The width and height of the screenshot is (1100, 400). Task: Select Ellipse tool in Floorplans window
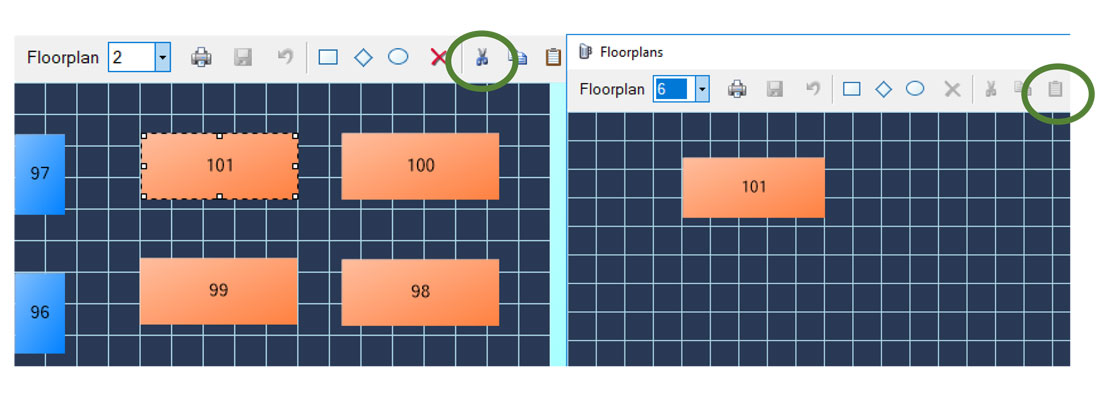915,88
